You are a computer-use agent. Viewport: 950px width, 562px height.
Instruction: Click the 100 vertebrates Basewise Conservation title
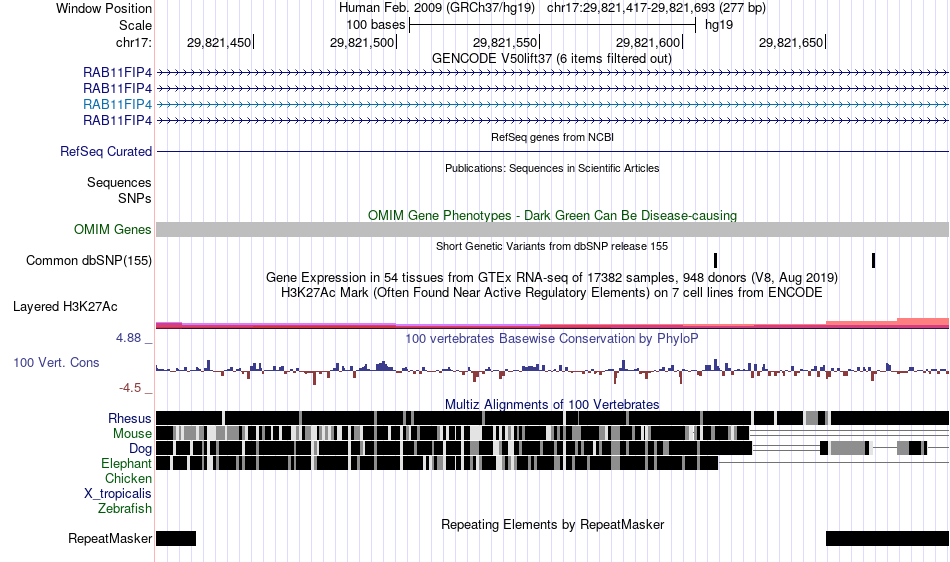tap(552, 339)
